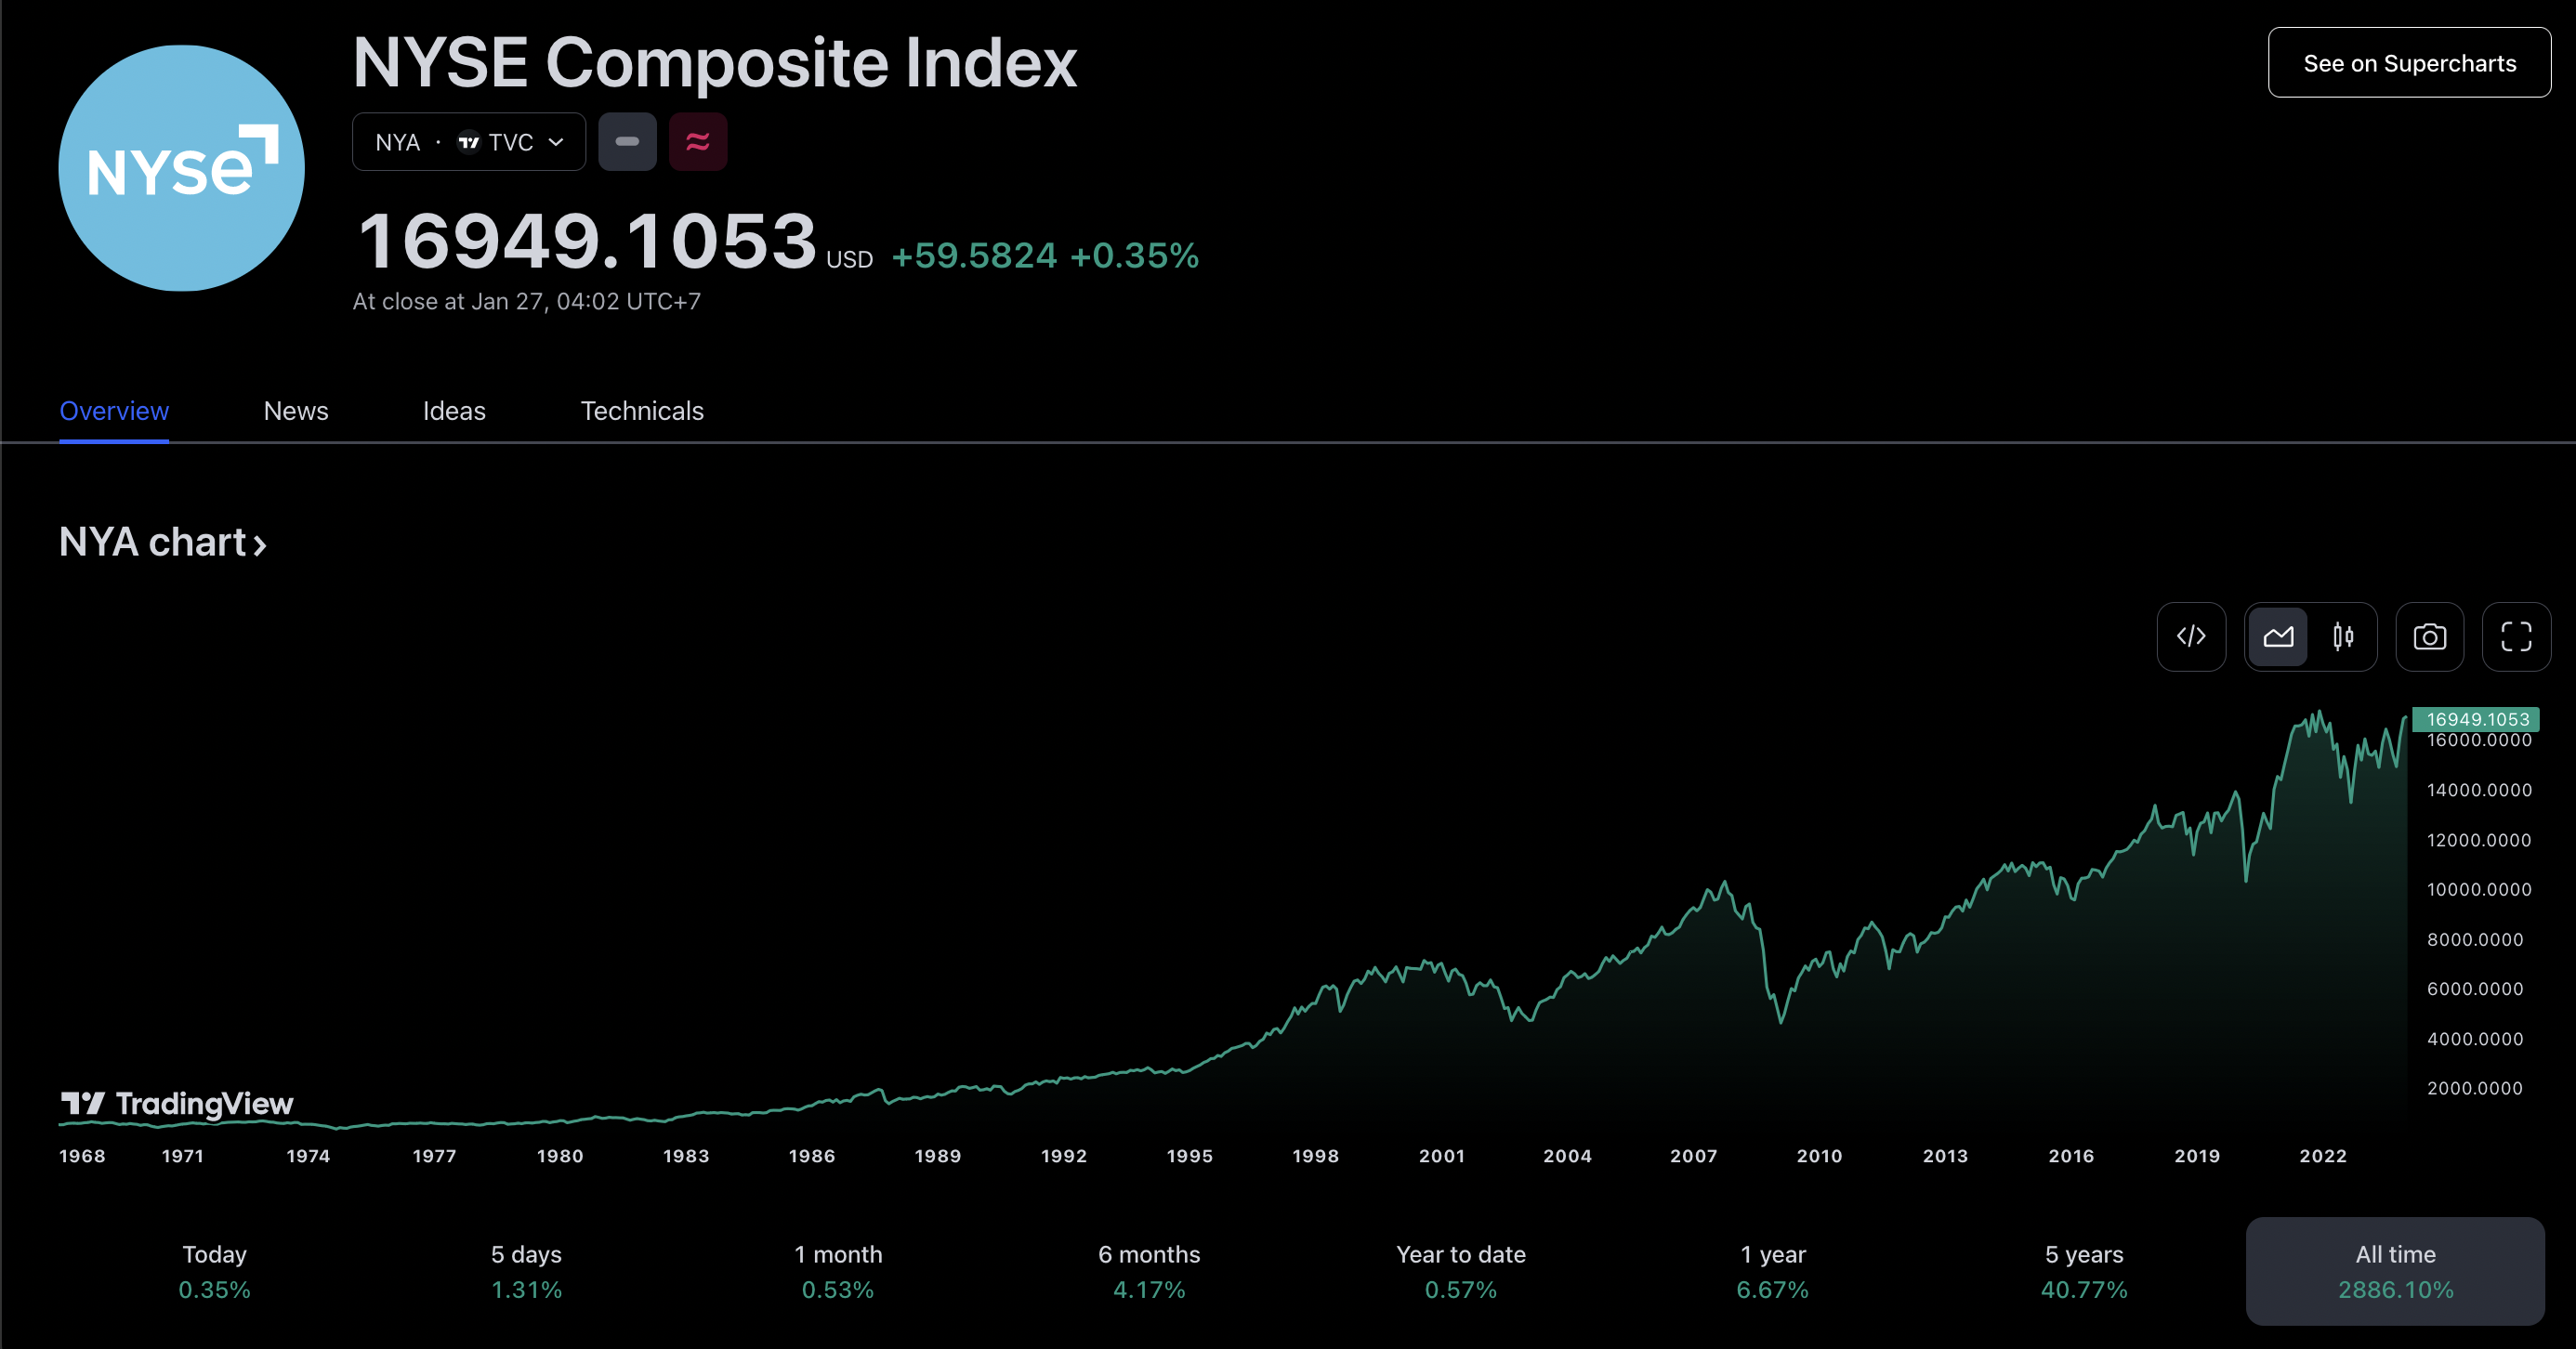The height and width of the screenshot is (1349, 2576).
Task: Click the 2000.0000 axis label
Action: [x=2475, y=1088]
